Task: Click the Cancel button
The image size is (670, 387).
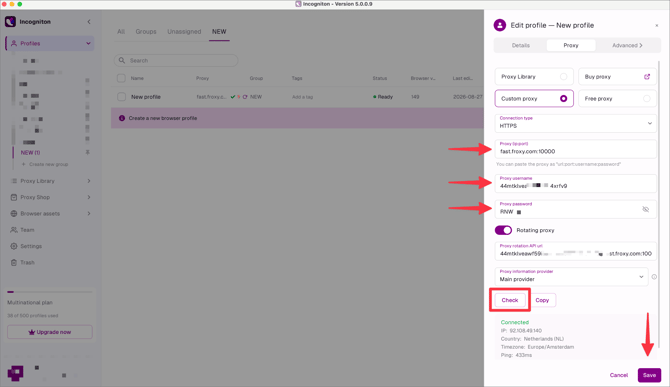Action: tap(618, 375)
